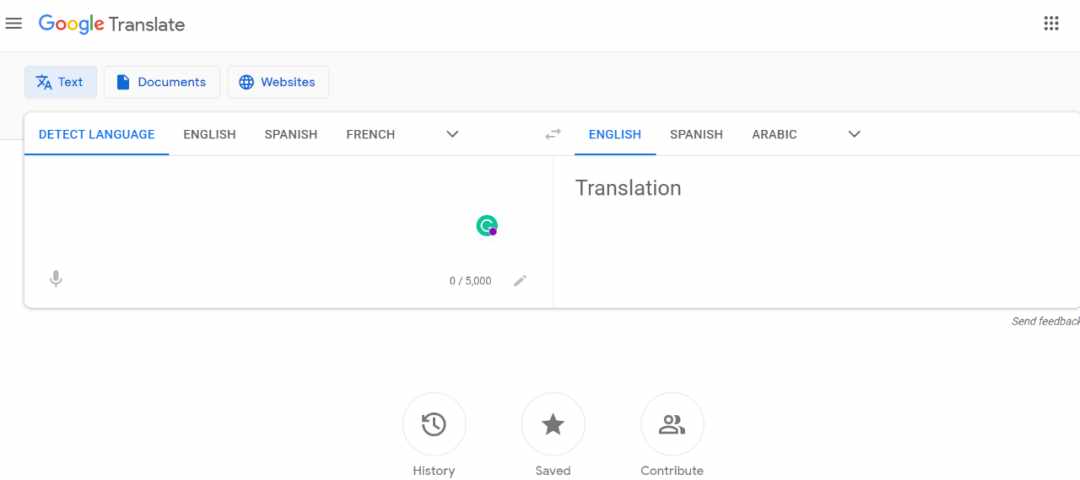
Task: Set Spanish as target language
Action: 696,134
